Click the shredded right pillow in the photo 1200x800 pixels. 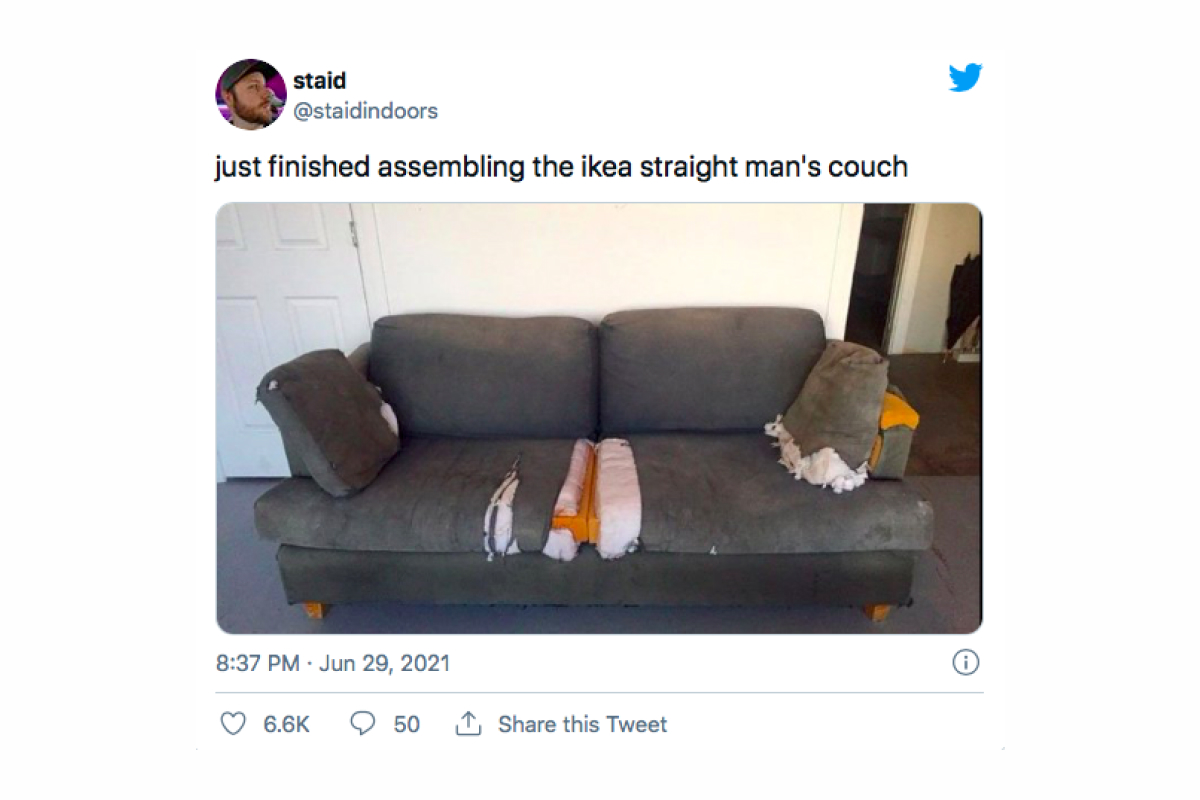pyautogui.click(x=830, y=412)
